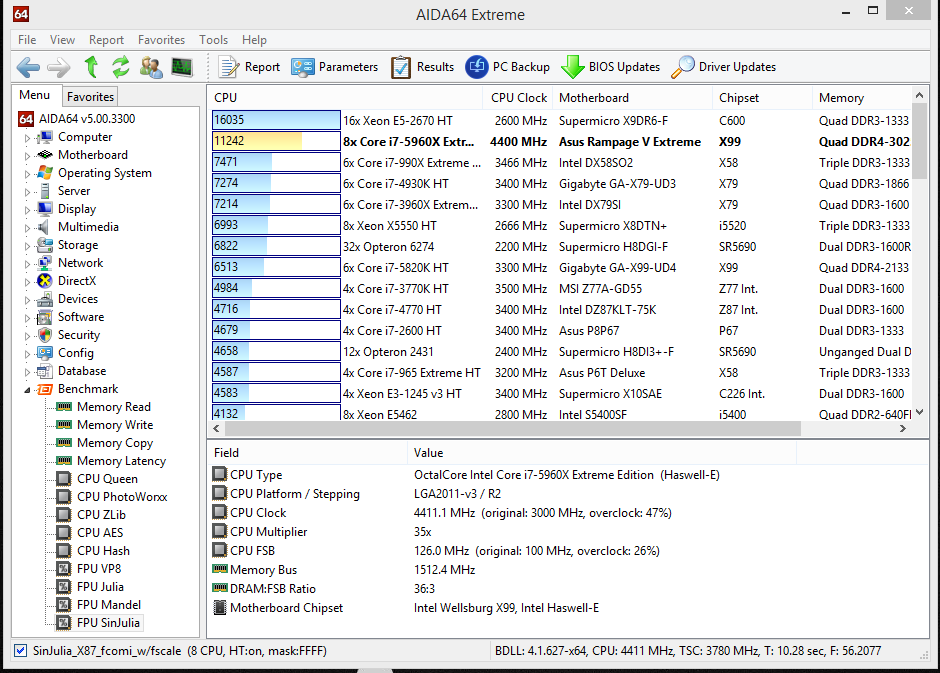Open the FPU Julia benchmark
Viewport: 940px width, 673px height.
click(100, 586)
